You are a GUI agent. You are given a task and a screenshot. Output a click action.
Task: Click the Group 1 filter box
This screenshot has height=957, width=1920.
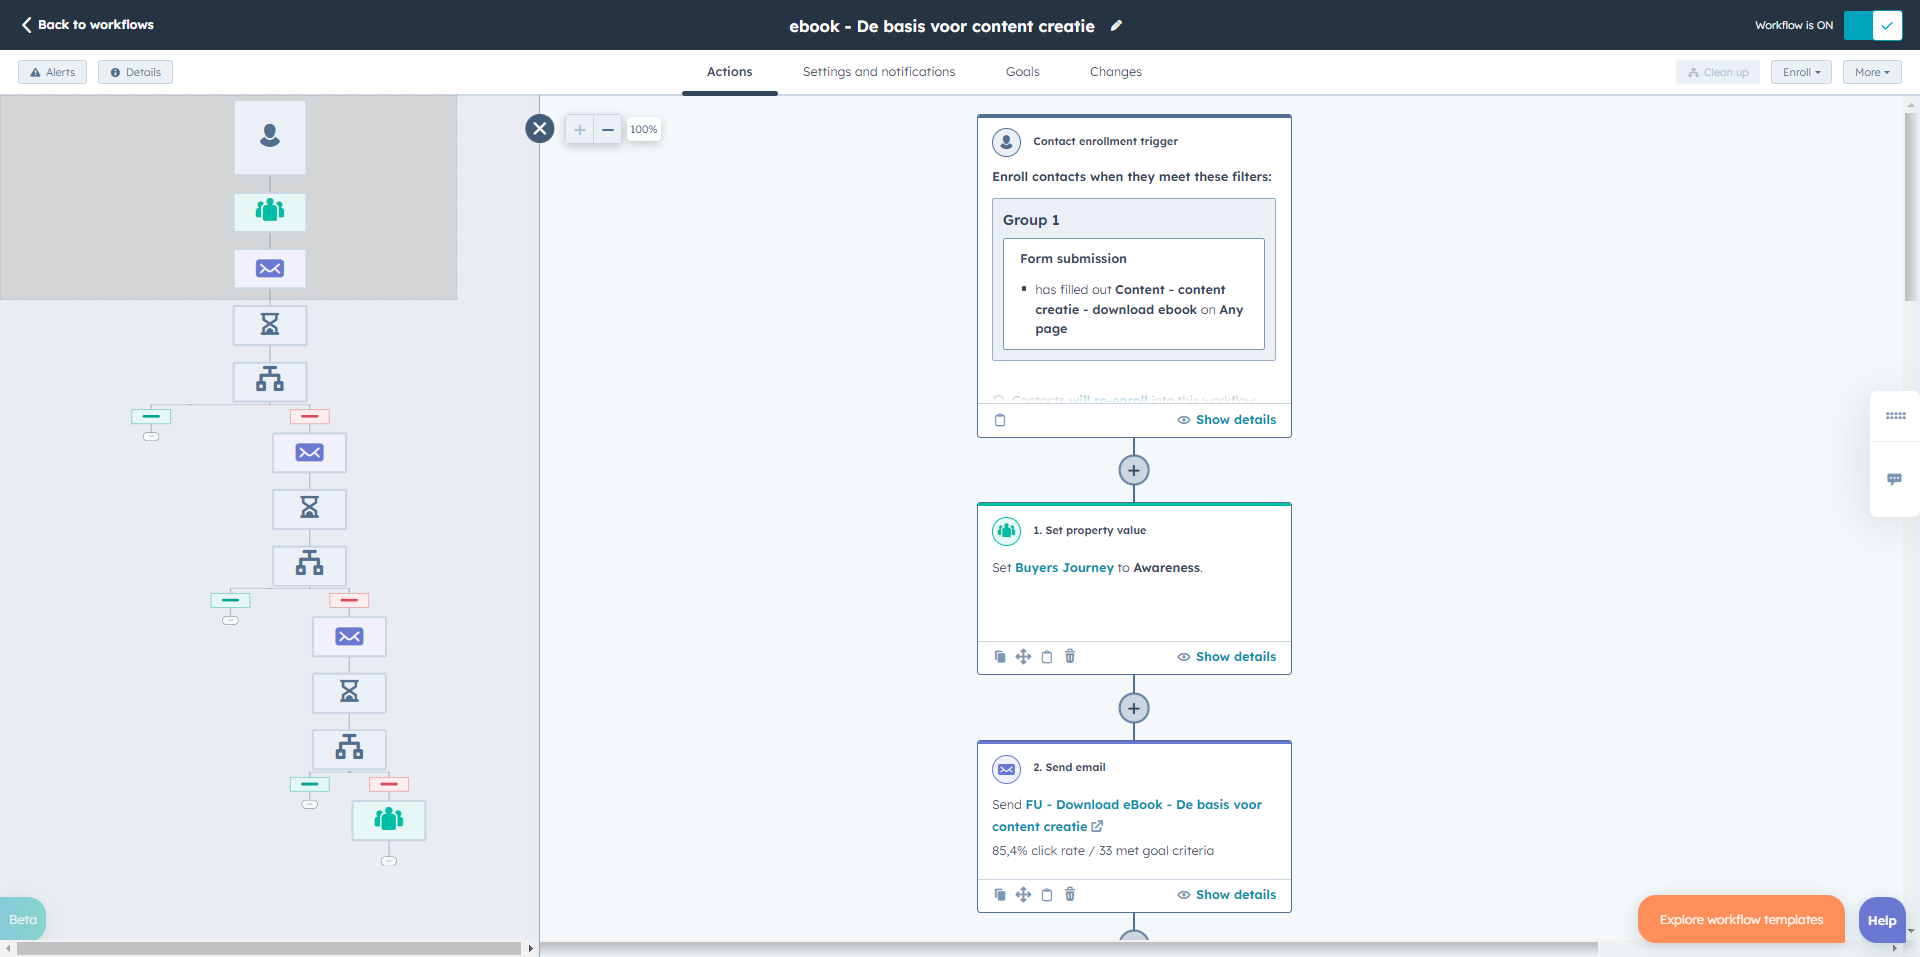tap(1133, 279)
